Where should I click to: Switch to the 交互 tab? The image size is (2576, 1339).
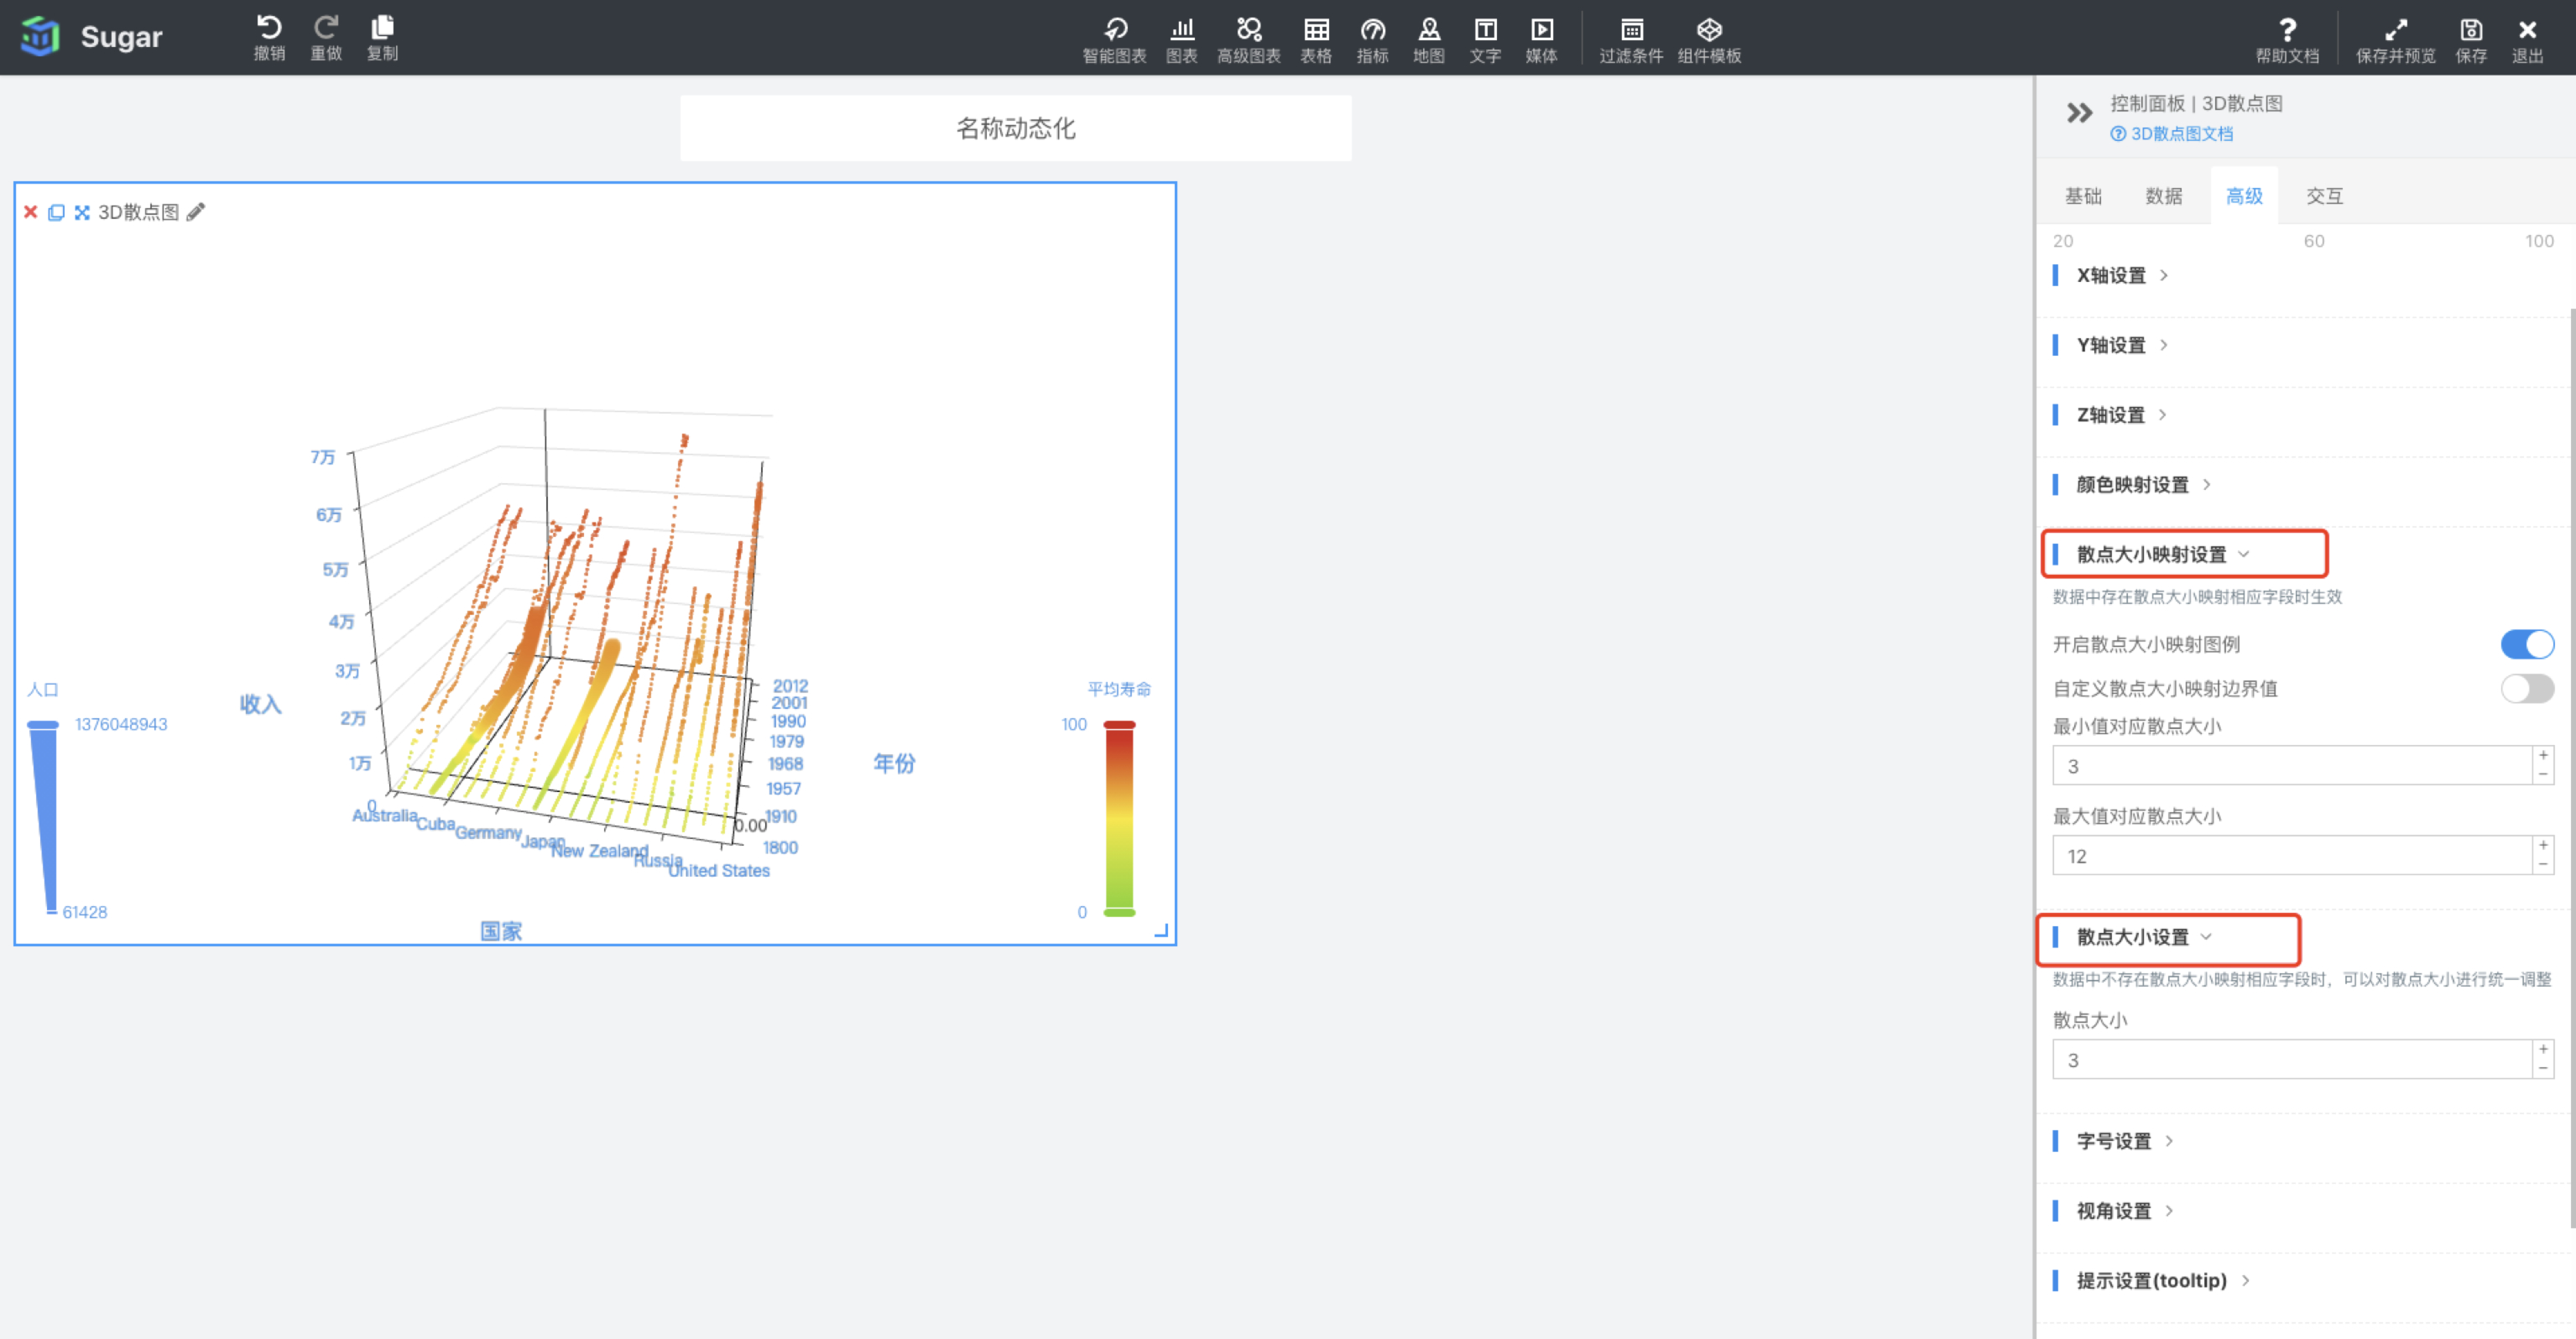(2324, 196)
